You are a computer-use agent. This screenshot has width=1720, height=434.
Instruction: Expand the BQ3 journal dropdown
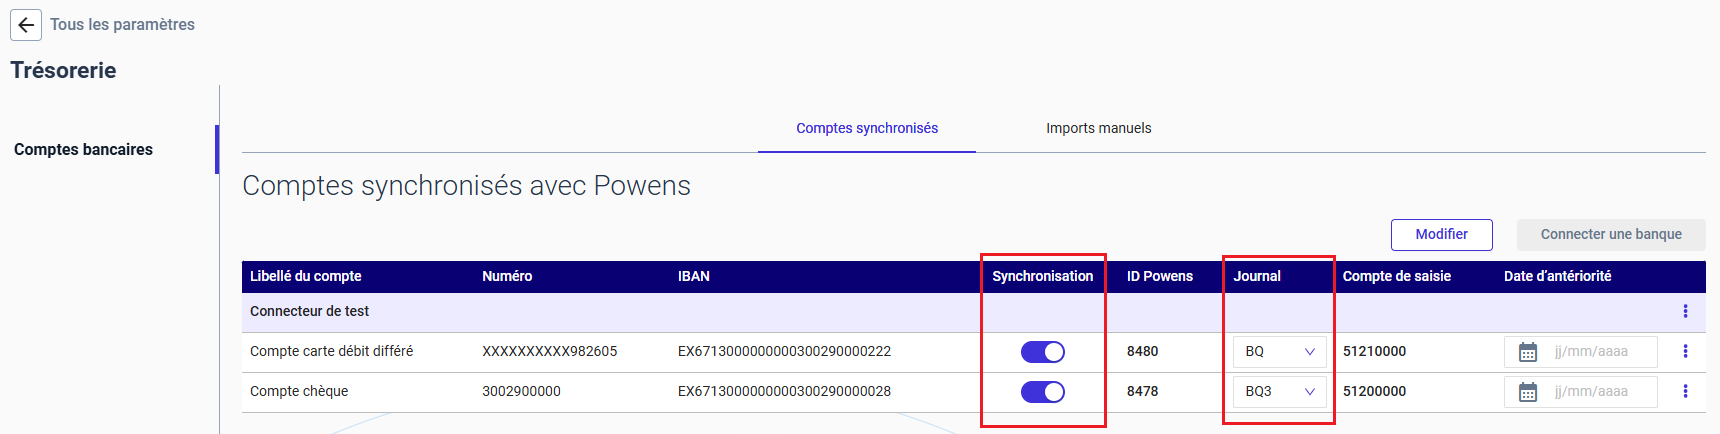[x=1280, y=392]
